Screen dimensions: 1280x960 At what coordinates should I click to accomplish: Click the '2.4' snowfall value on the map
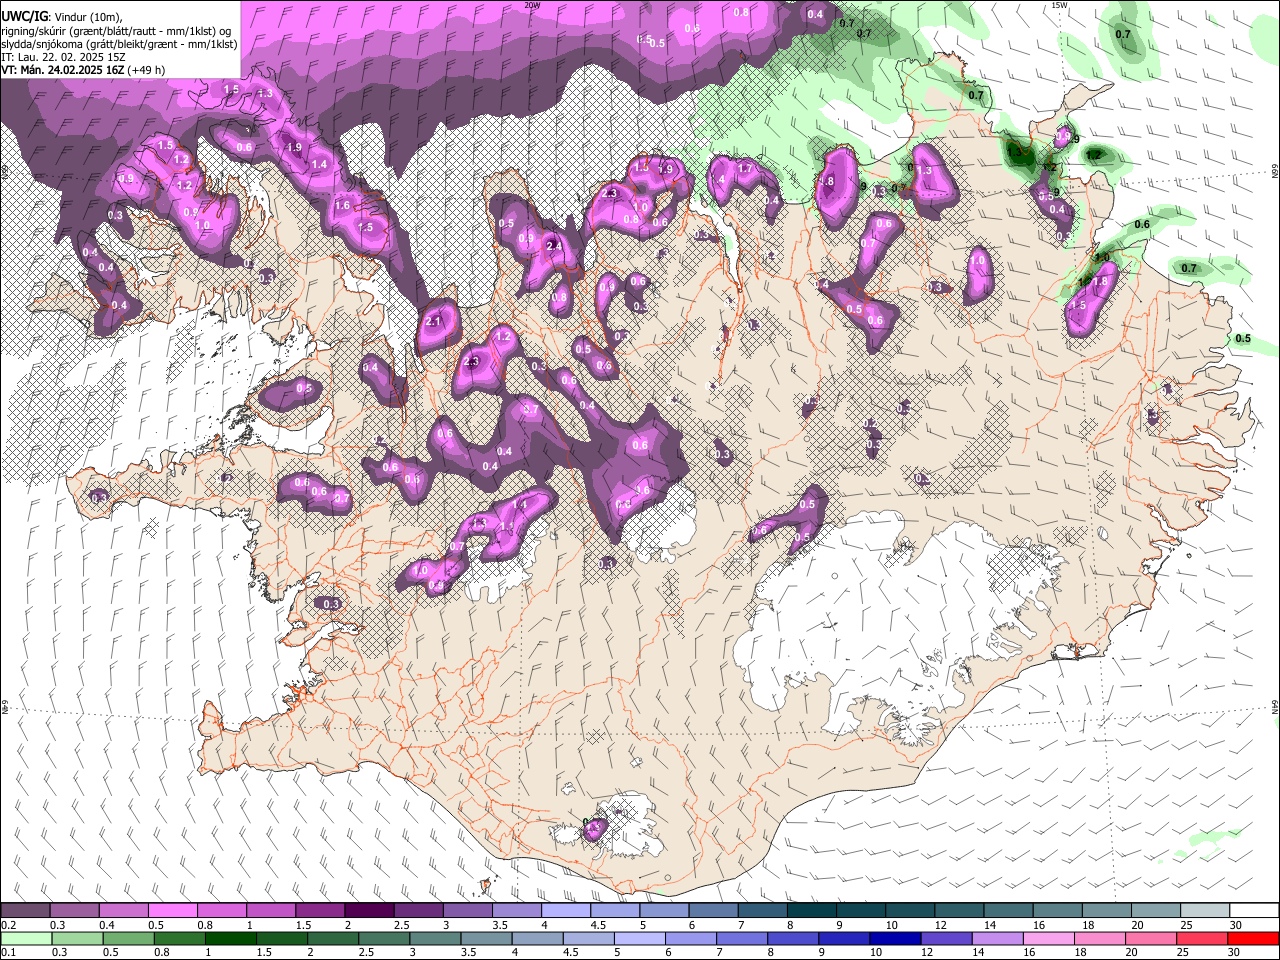coord(553,245)
